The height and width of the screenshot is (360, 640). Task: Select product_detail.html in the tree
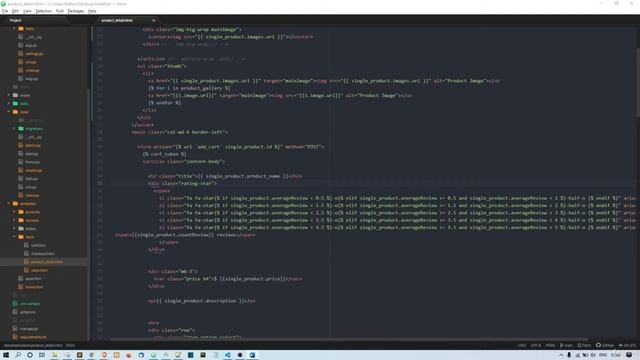point(47,262)
